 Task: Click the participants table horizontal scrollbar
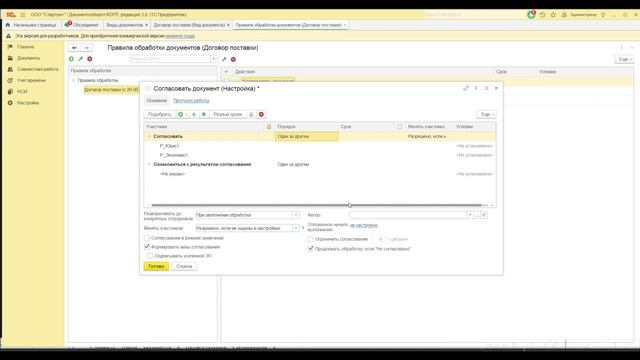click(317, 205)
